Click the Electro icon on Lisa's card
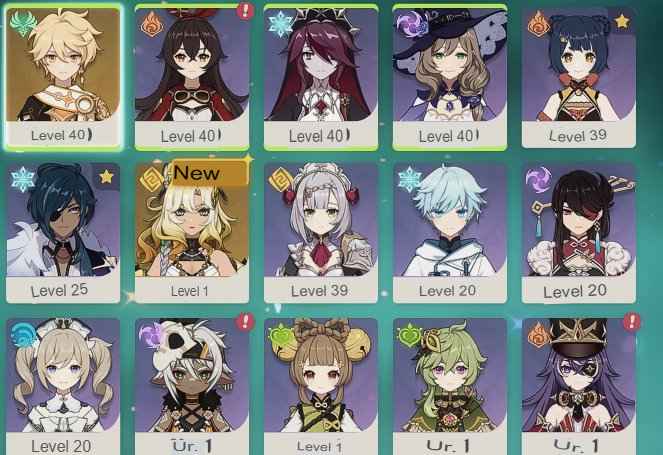The width and height of the screenshot is (663, 455). tap(409, 23)
